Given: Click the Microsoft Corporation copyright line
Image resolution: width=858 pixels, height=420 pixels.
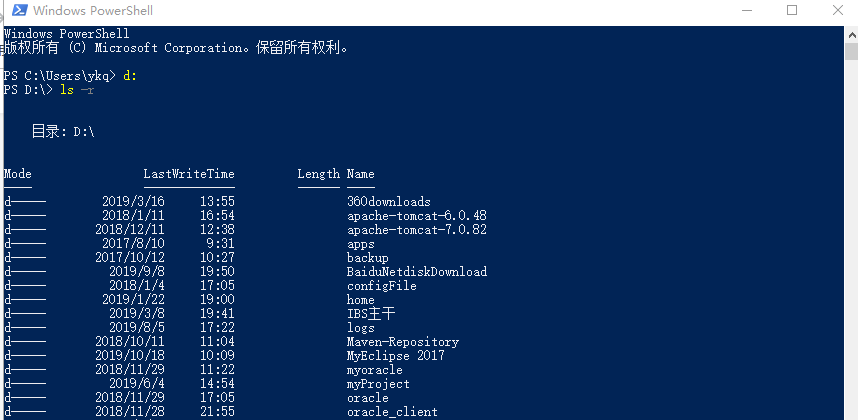Looking at the screenshot, I should click(176, 48).
